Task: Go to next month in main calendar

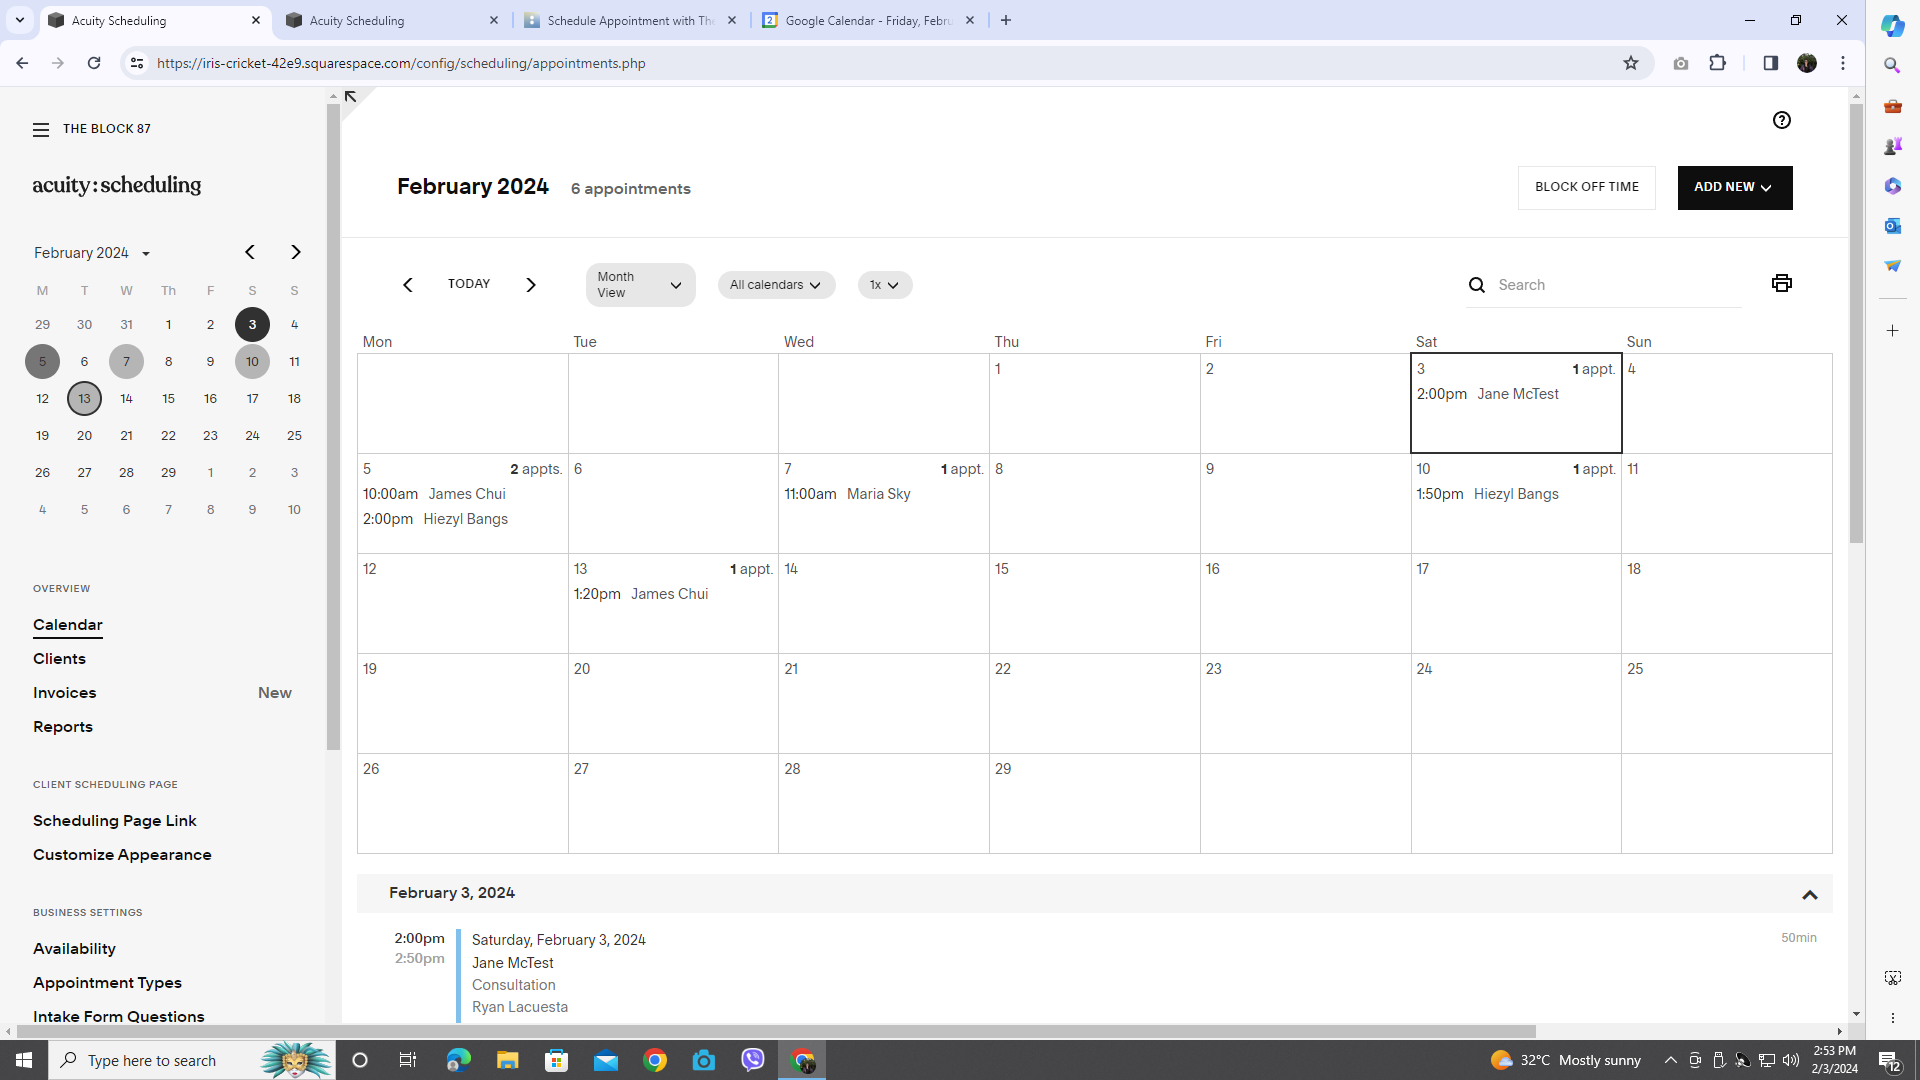Action: click(531, 285)
